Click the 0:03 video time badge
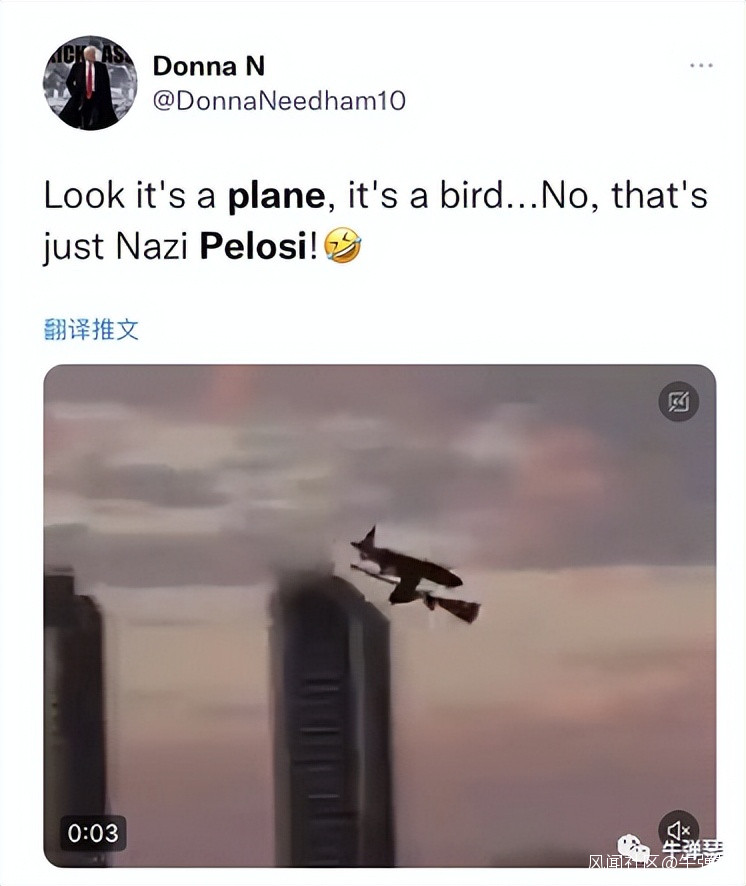The width and height of the screenshot is (746, 886). [93, 833]
